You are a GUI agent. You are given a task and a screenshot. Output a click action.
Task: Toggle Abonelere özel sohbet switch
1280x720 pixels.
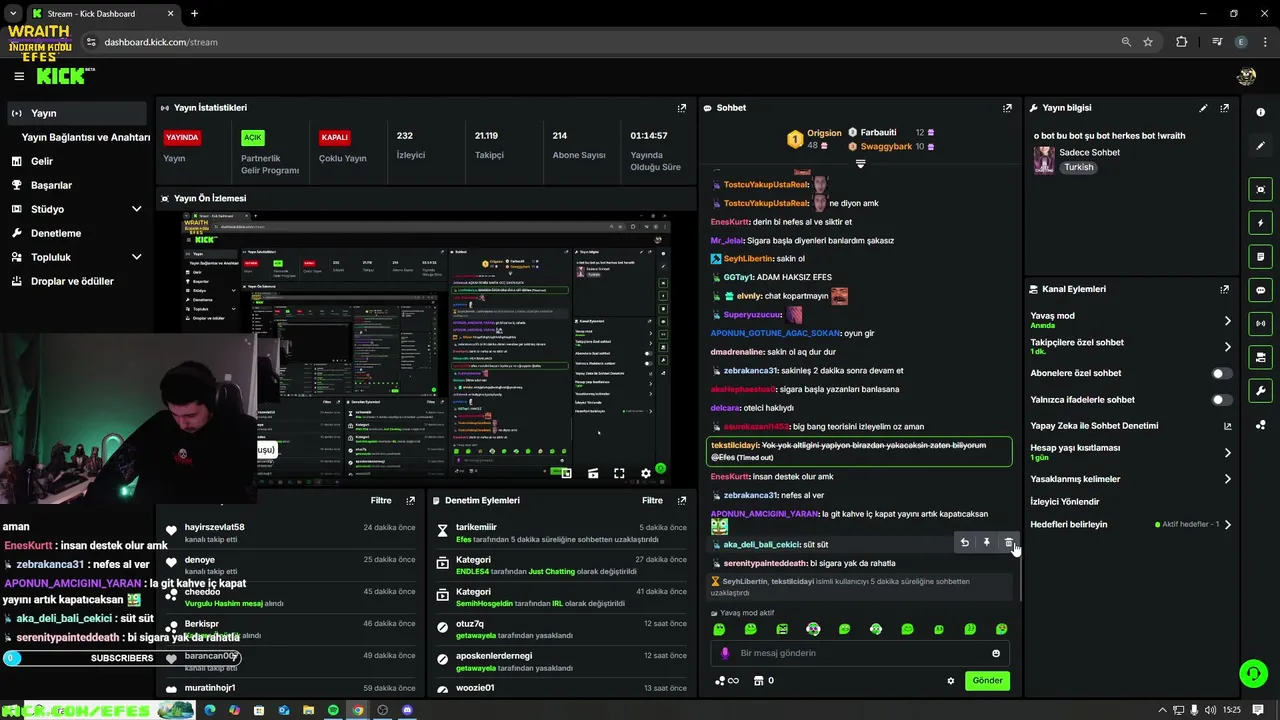coord(1222,373)
